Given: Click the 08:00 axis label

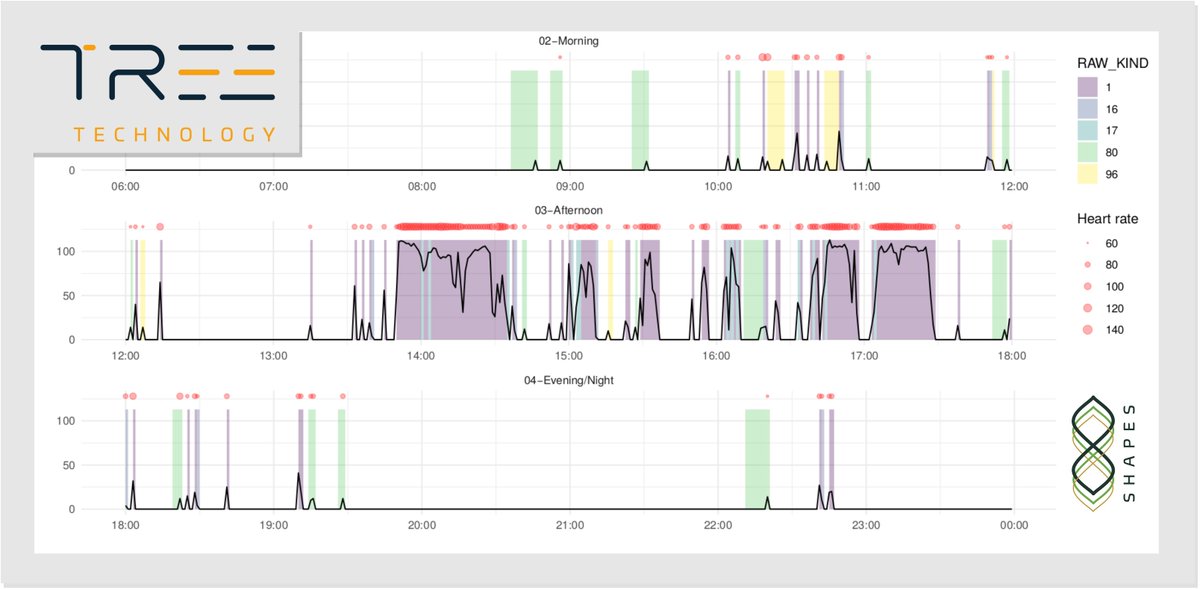Looking at the screenshot, I should tap(422, 186).
